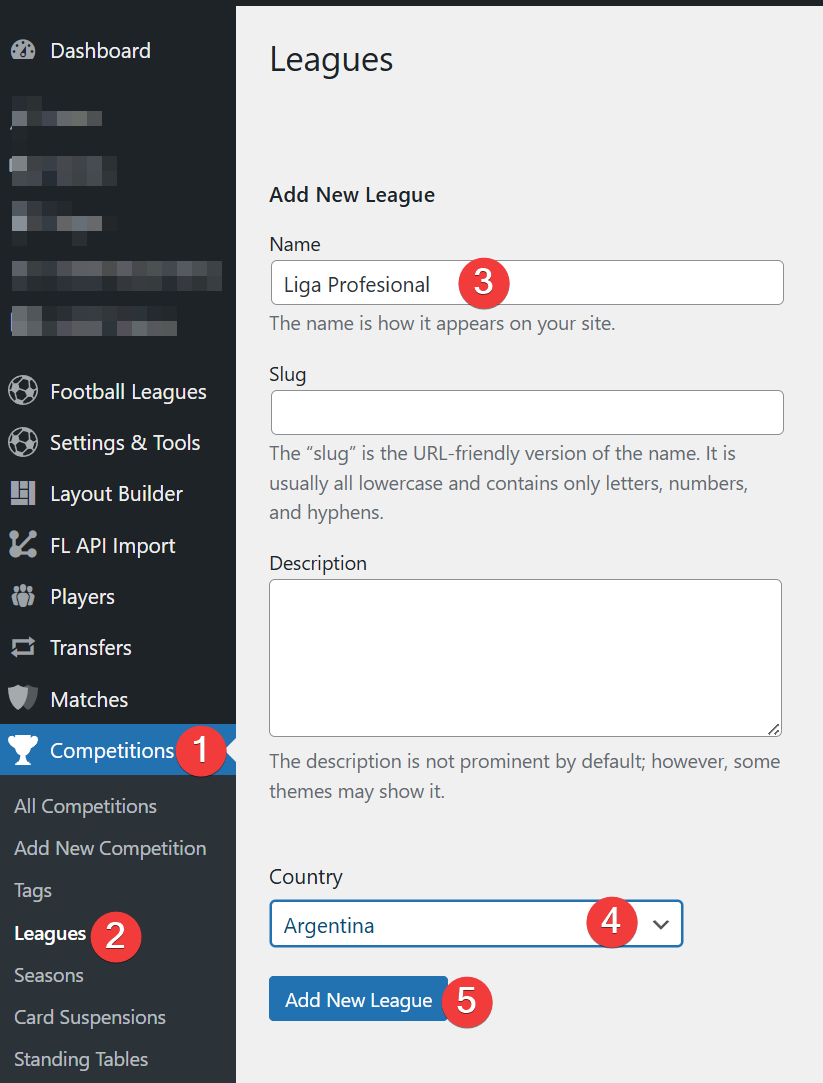The height and width of the screenshot is (1083, 823).
Task: Click the Players group icon
Action: click(x=23, y=595)
